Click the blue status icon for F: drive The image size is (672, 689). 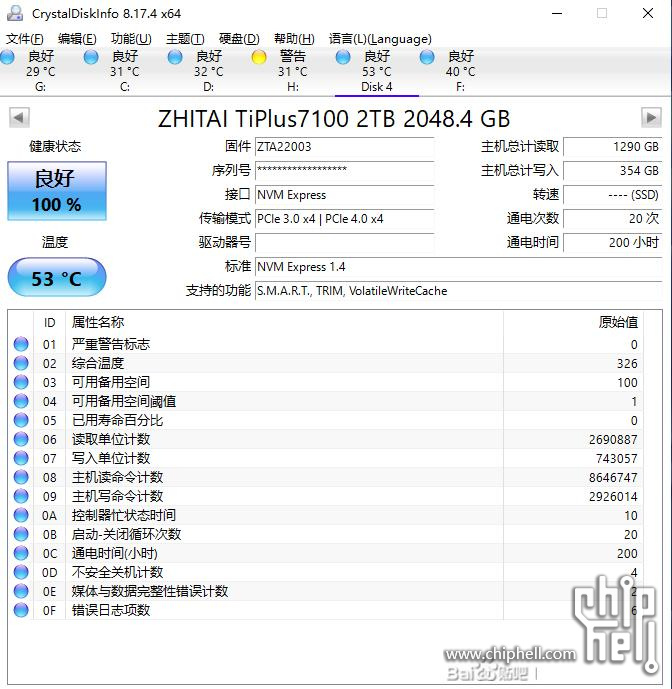tap(427, 57)
